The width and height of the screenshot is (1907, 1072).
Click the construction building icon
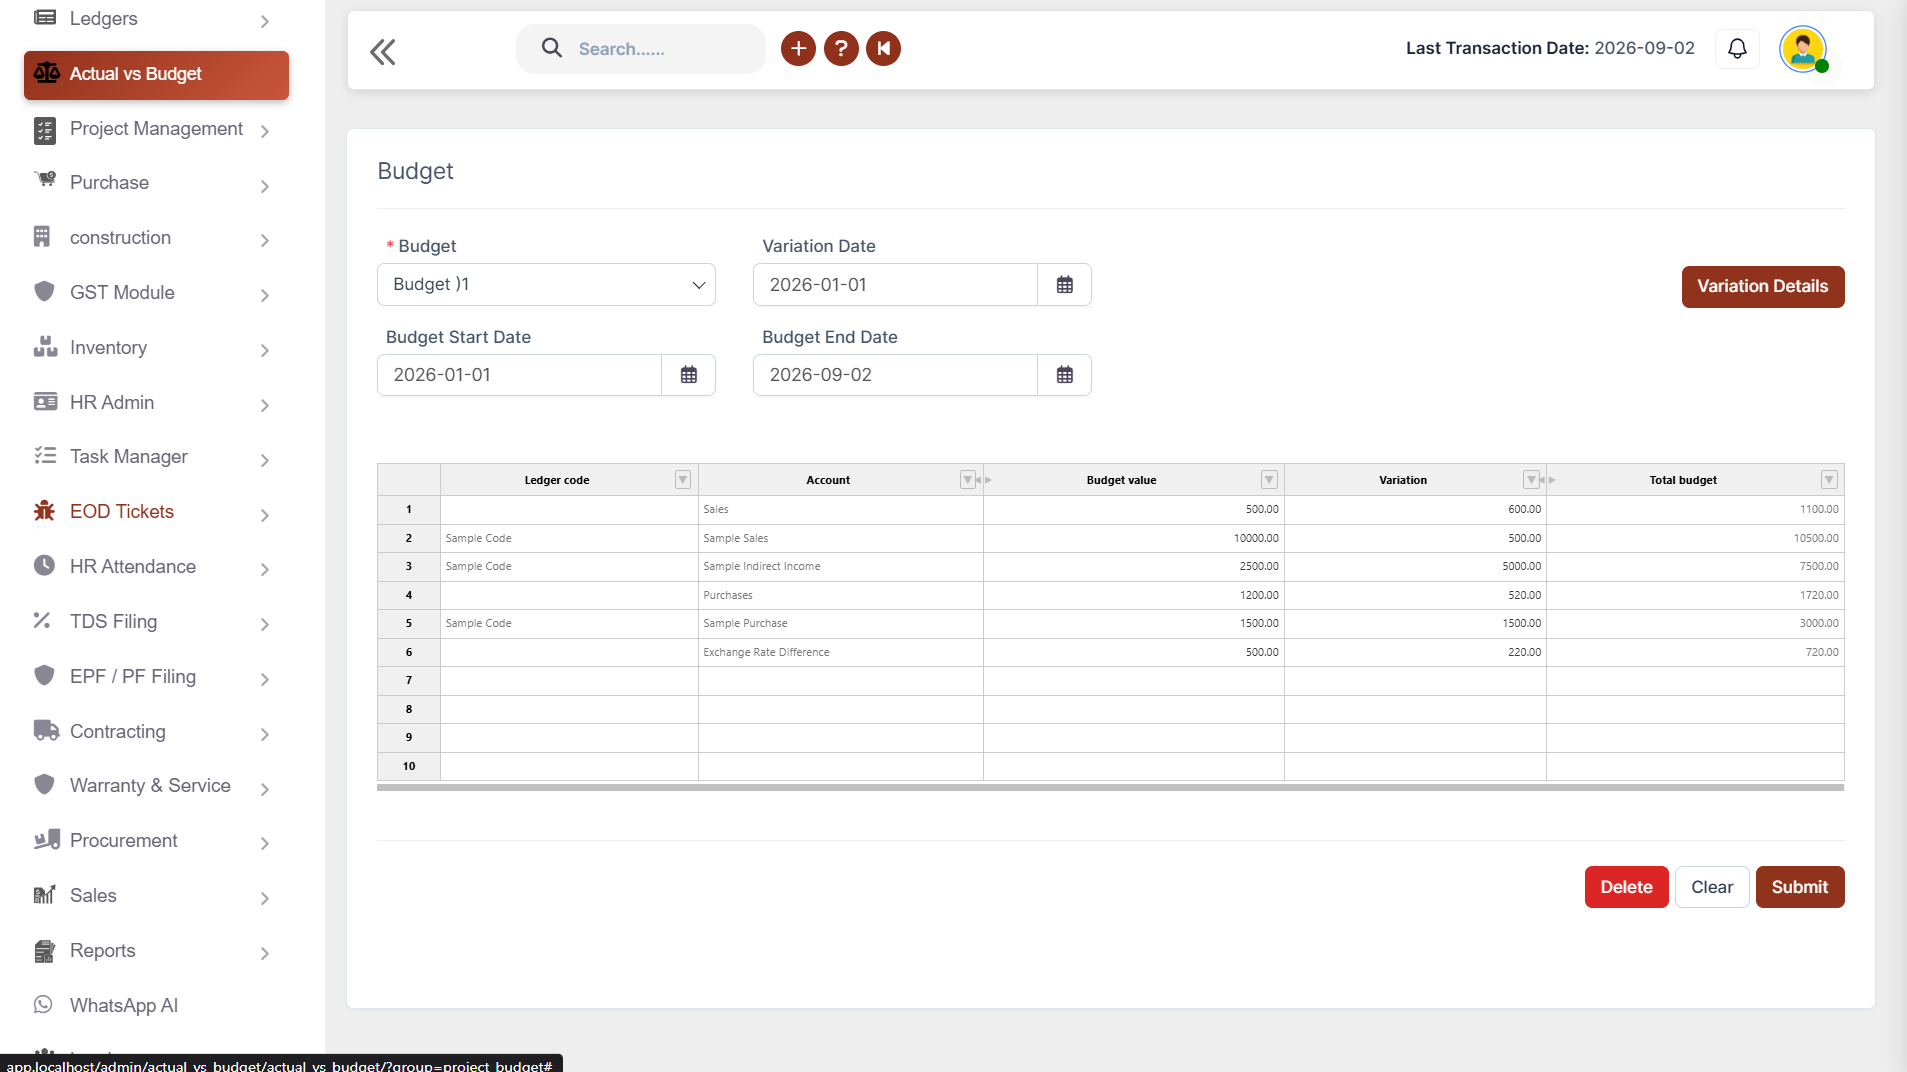[x=42, y=237]
